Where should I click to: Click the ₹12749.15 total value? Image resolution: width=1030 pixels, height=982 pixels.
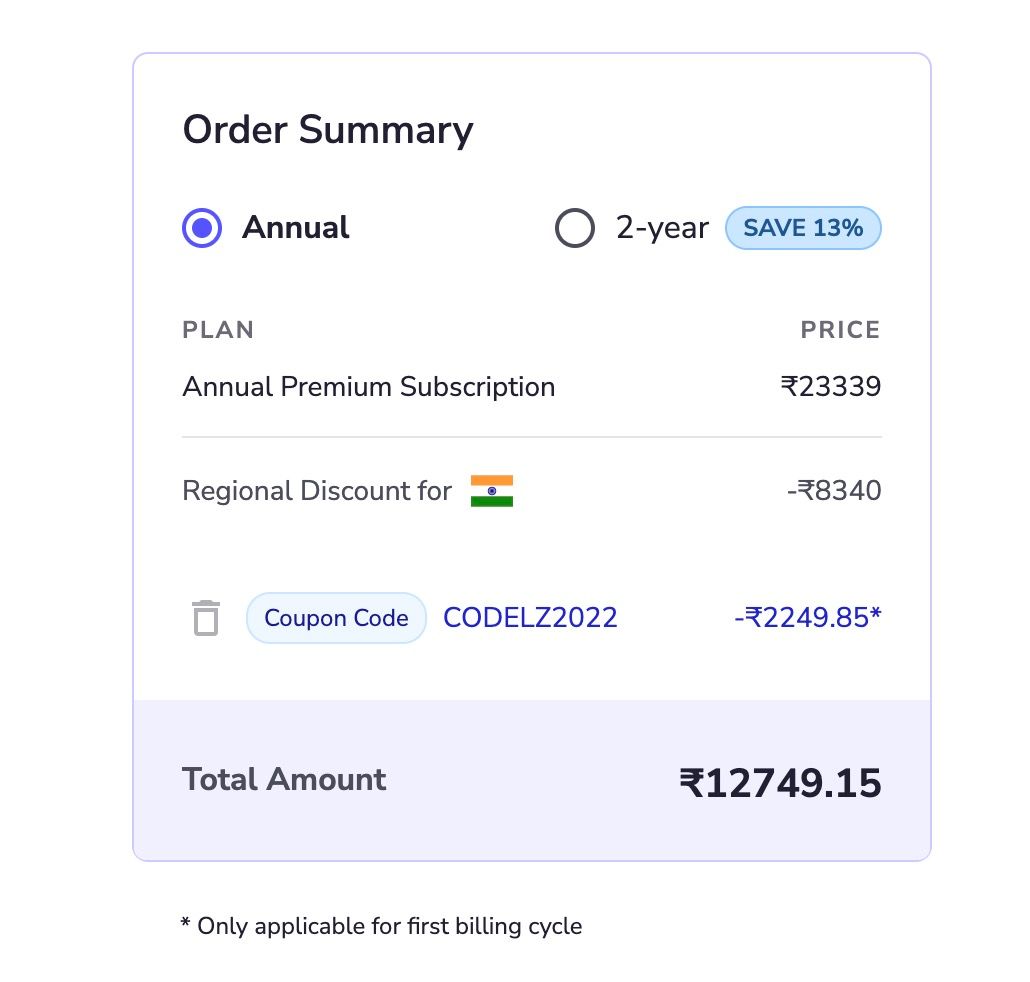(780, 783)
